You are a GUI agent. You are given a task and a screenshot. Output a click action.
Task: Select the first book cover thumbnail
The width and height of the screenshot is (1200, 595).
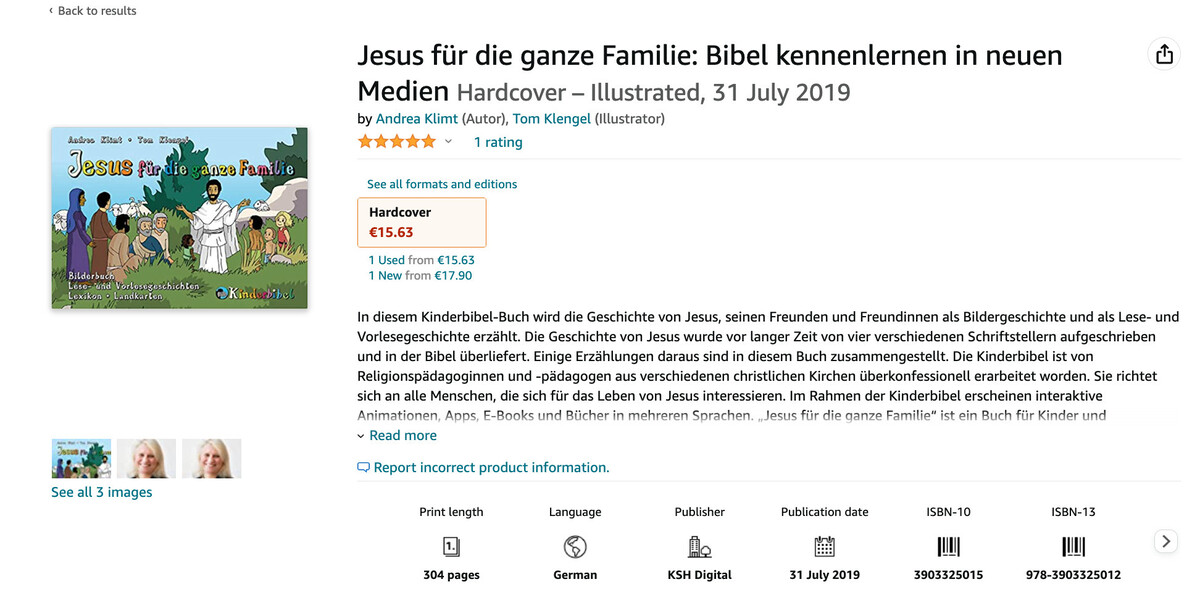[x=81, y=458]
